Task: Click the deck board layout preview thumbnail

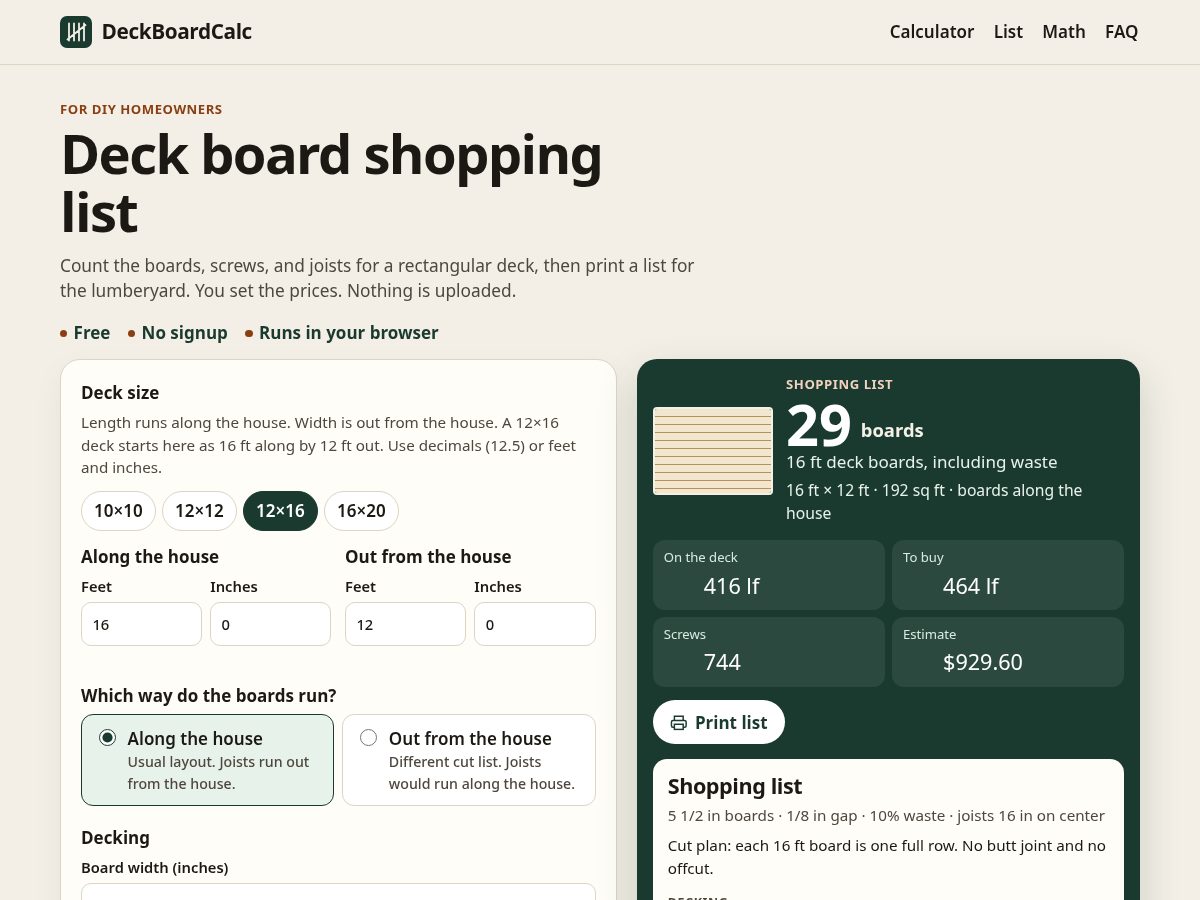Action: (x=713, y=451)
